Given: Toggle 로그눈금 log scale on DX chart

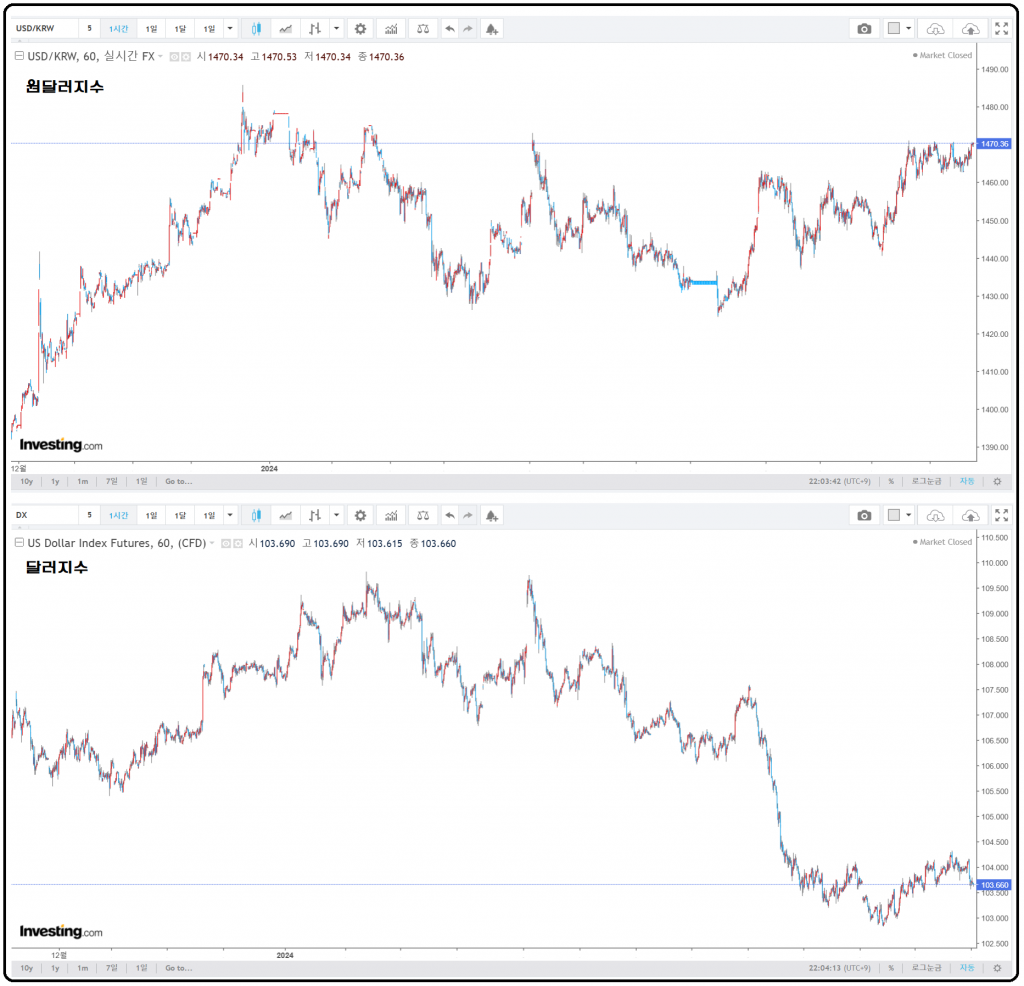Looking at the screenshot, I should tap(927, 968).
